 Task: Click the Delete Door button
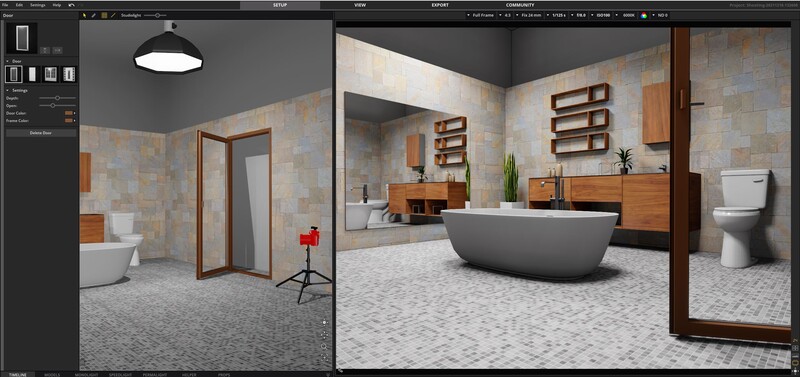[x=41, y=133]
